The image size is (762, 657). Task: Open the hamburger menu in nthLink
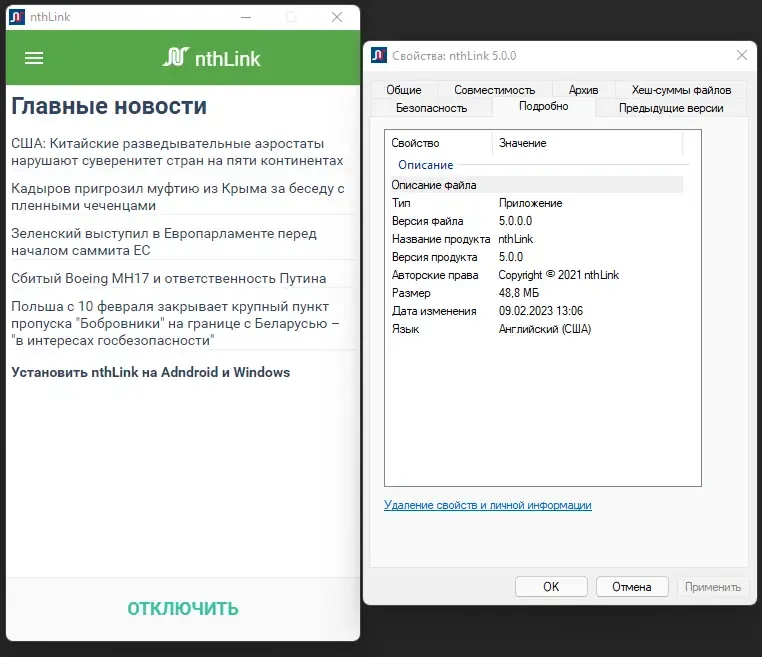point(34,58)
